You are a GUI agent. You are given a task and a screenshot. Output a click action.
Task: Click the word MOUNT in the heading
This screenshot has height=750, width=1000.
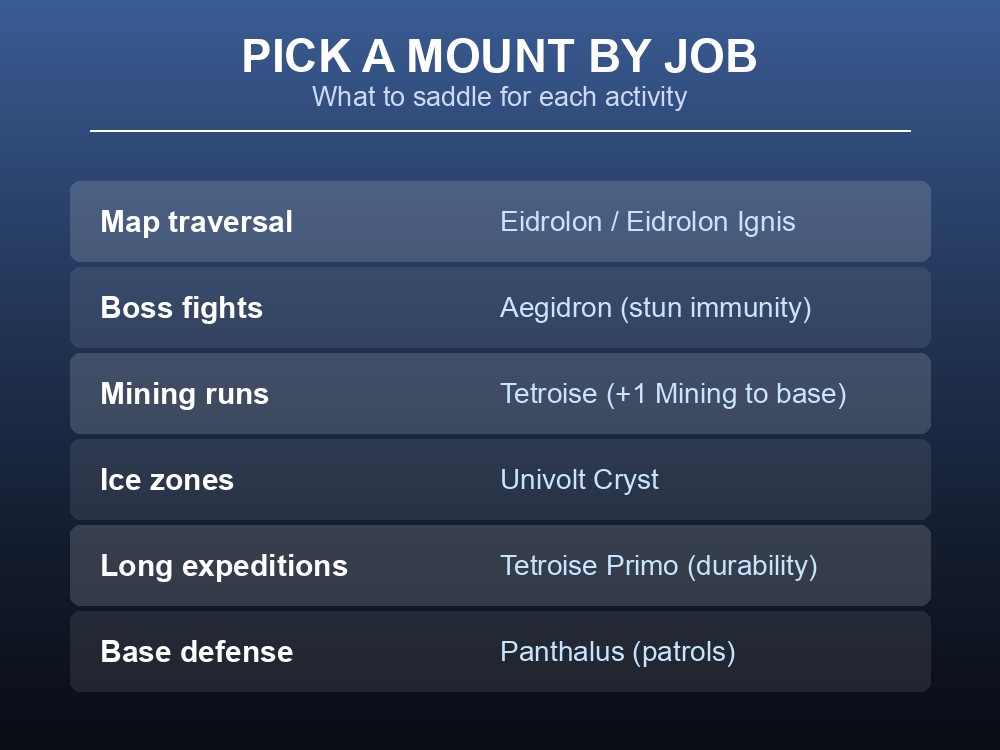491,56
